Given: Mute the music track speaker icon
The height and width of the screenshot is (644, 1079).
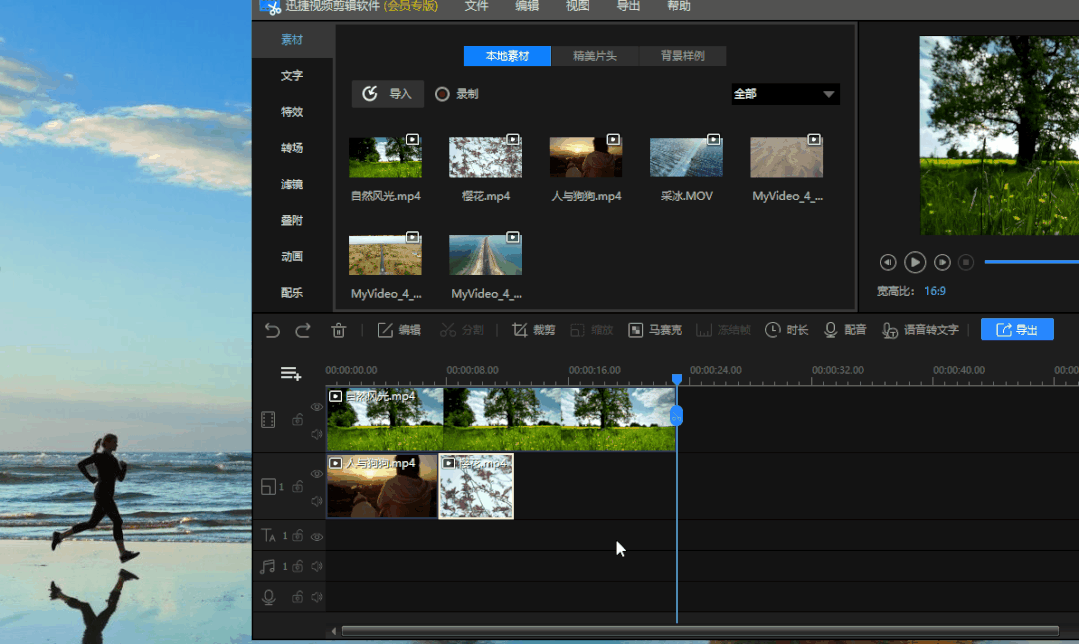Looking at the screenshot, I should [x=317, y=566].
